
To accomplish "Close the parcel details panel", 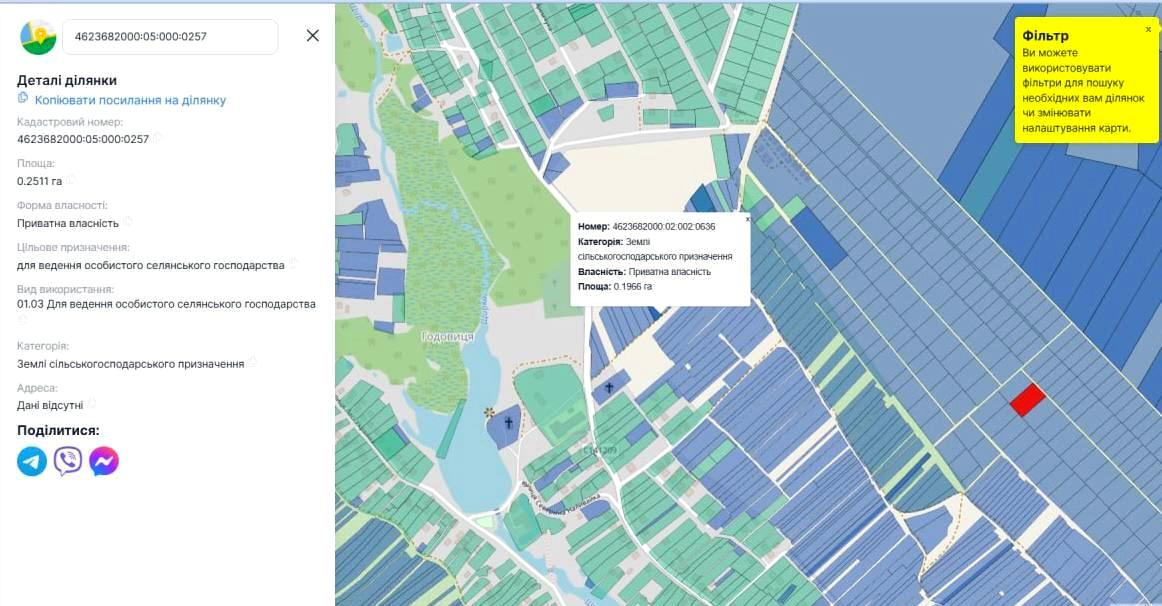I will click(x=312, y=36).
